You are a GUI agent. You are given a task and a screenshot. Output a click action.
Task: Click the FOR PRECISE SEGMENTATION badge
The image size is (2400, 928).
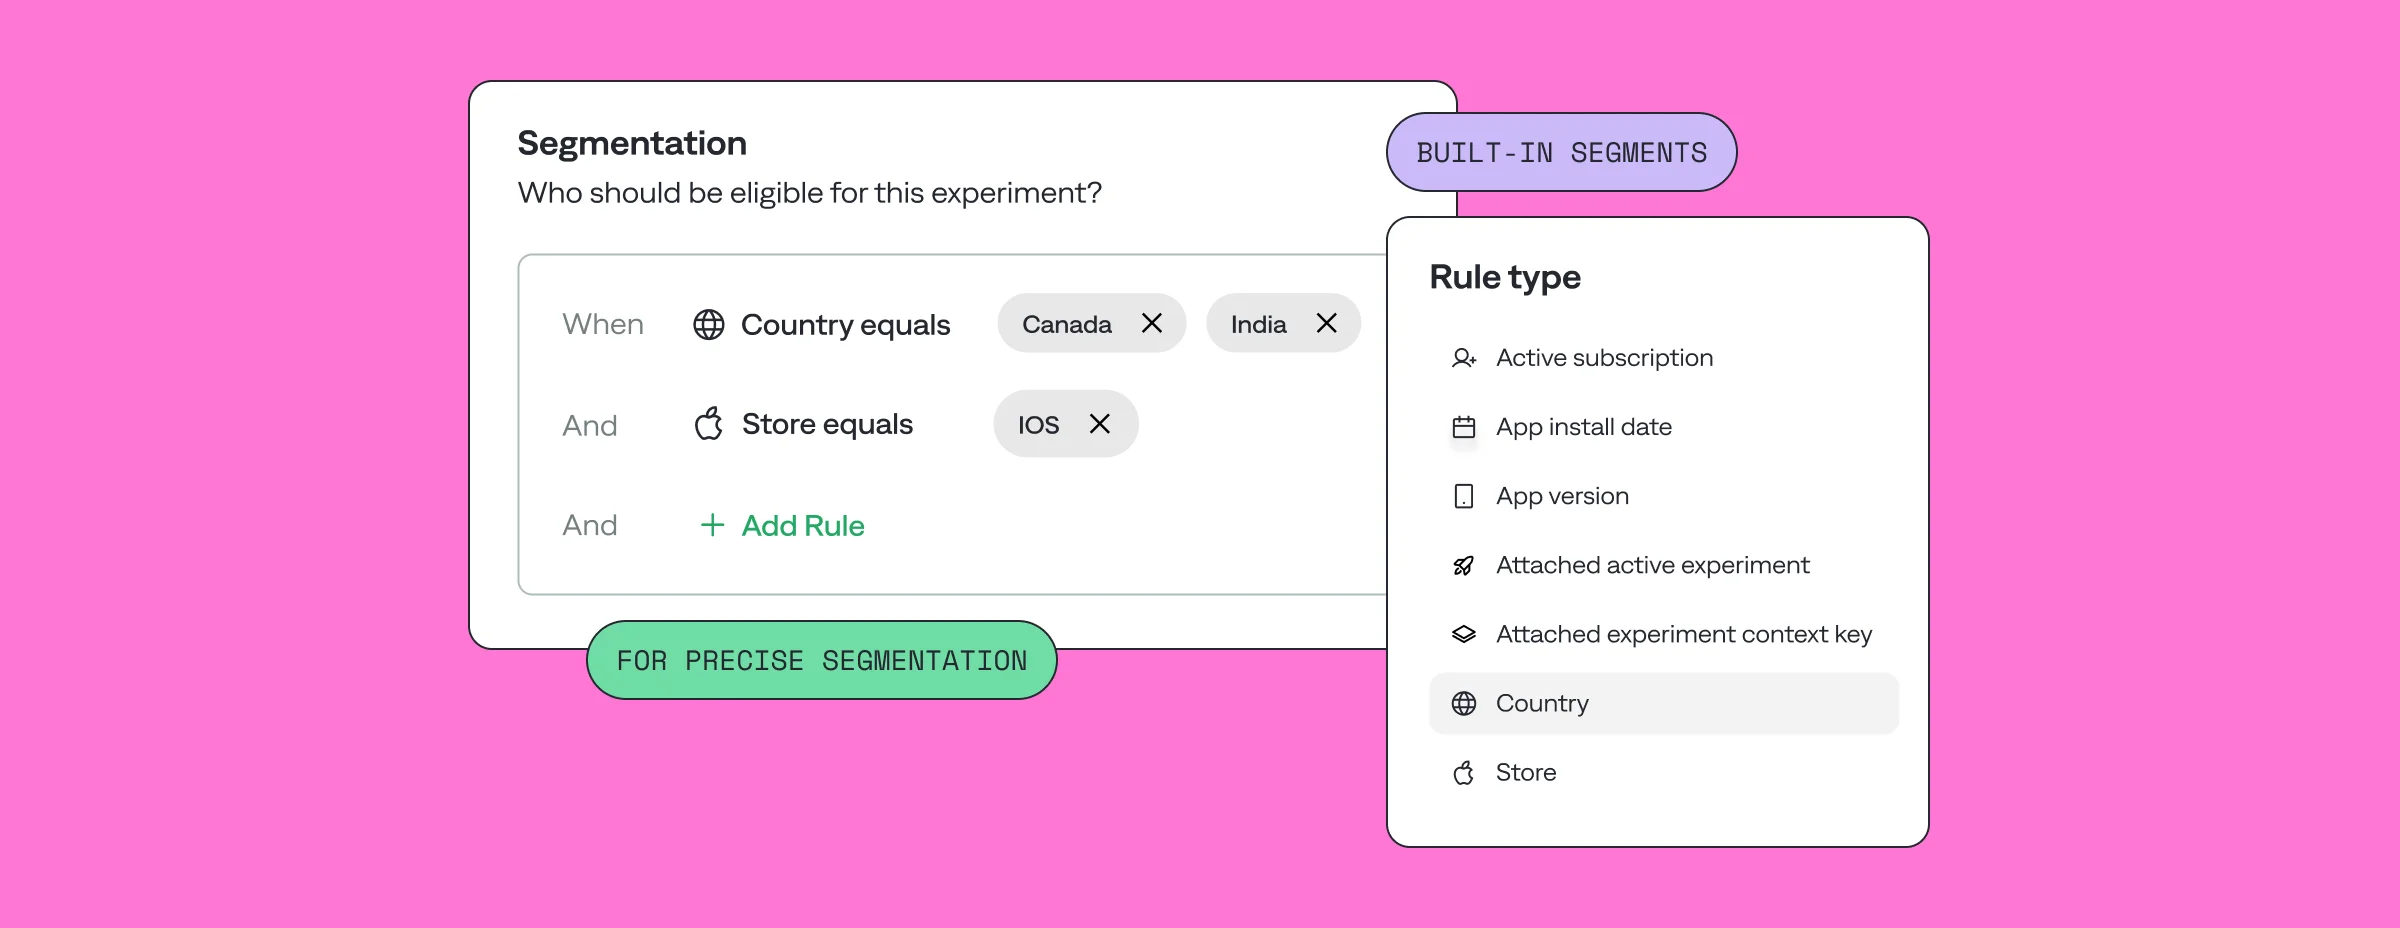point(822,659)
